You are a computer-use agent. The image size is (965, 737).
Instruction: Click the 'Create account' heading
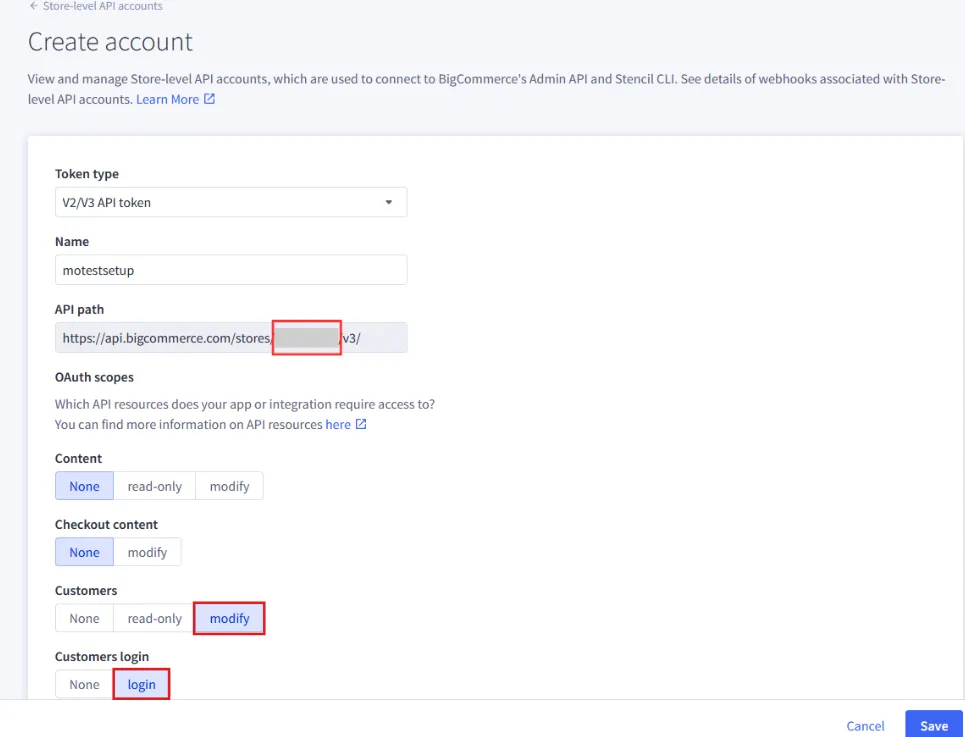(x=110, y=42)
